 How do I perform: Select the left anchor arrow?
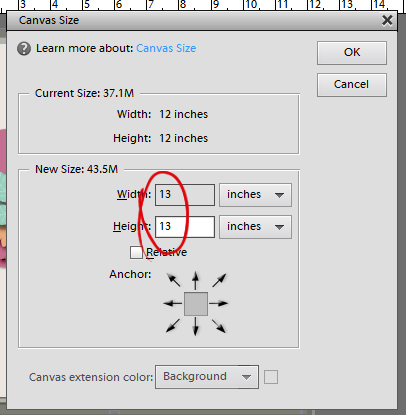tap(173, 303)
